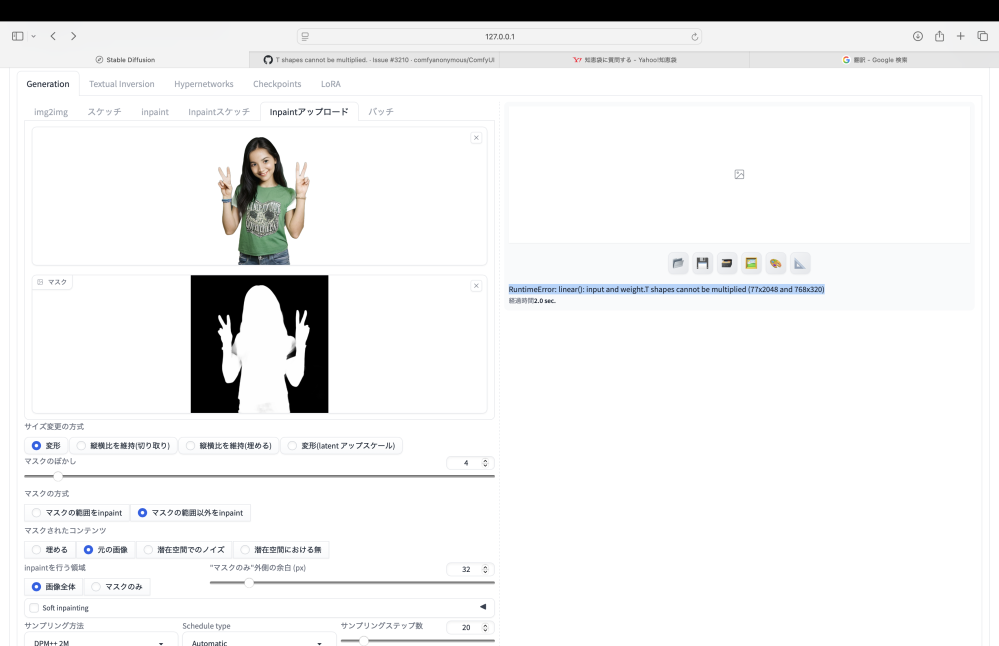Viewport: 999px width, 646px height.
Task: Open the DPM++ 2M sampling method dropdown
Action: tap(100, 641)
